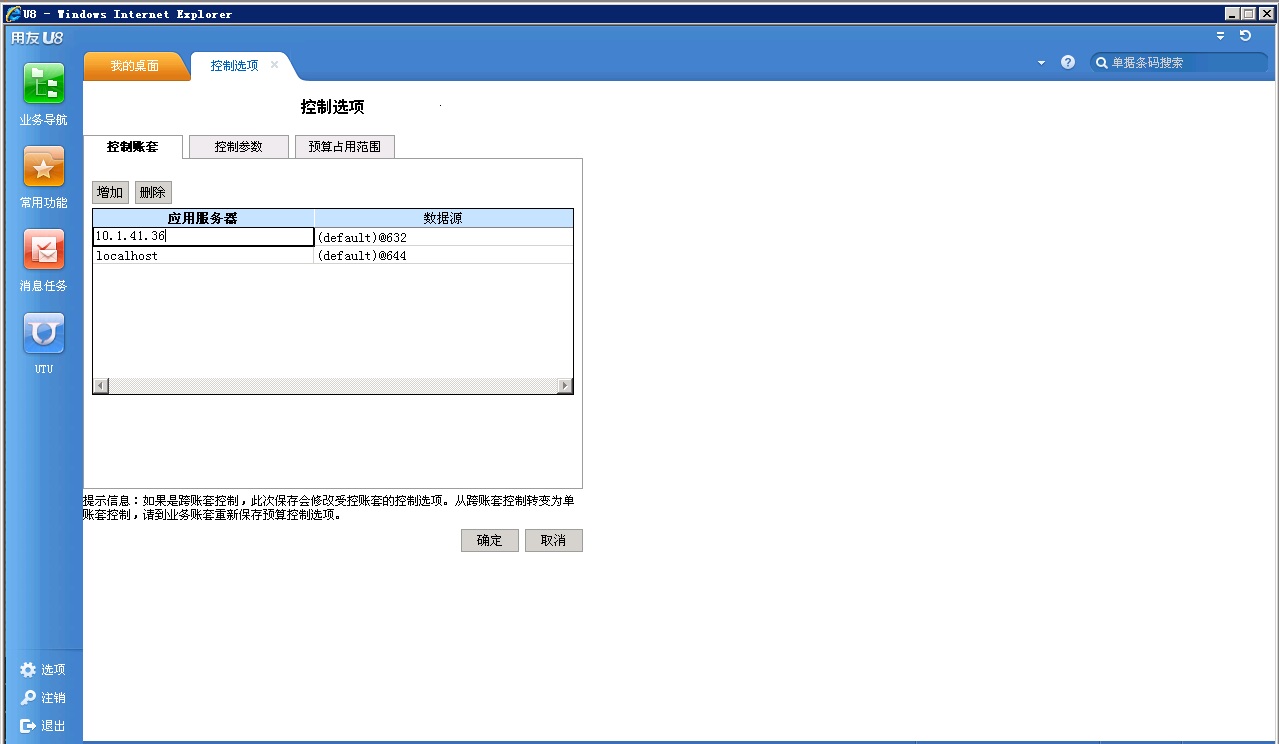This screenshot has height=744, width=1279.
Task: Confirm with the 确定 button
Action: (x=490, y=540)
